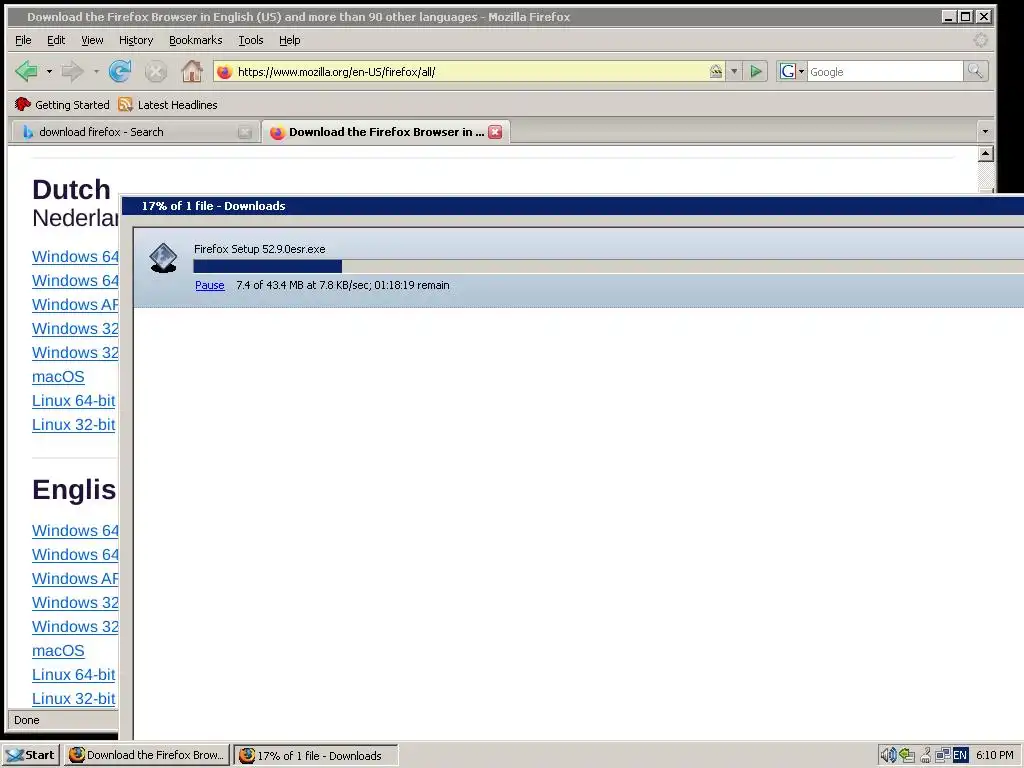Switch to Downloads window taskbar button
The width and height of the screenshot is (1024, 768).
[x=316, y=755]
